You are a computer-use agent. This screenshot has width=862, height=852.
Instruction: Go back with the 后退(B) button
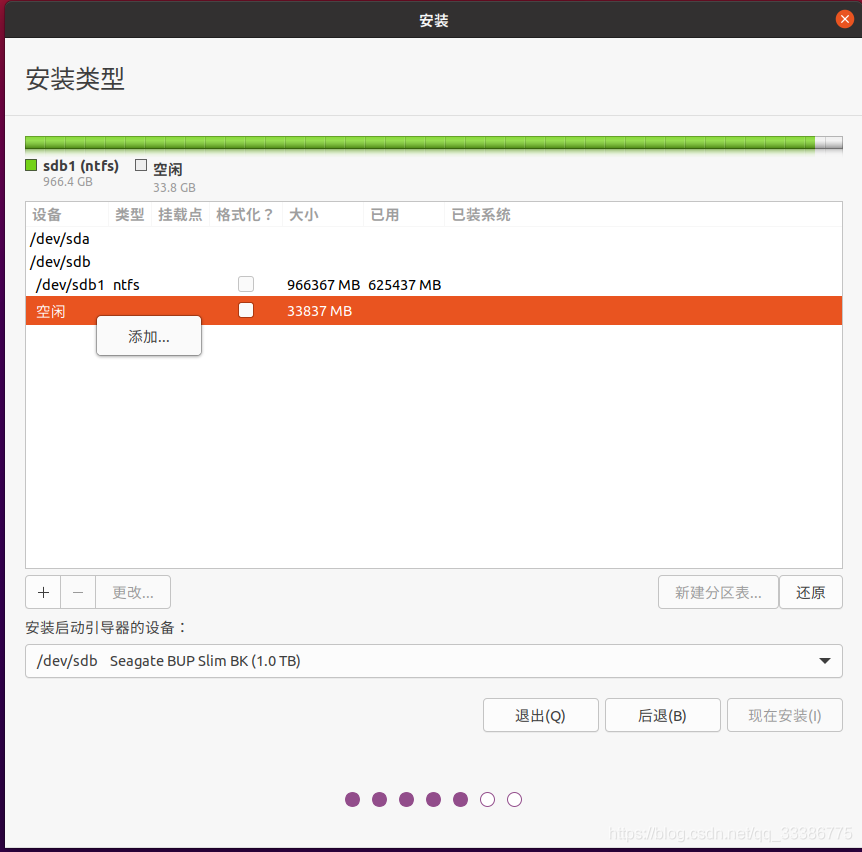[662, 715]
